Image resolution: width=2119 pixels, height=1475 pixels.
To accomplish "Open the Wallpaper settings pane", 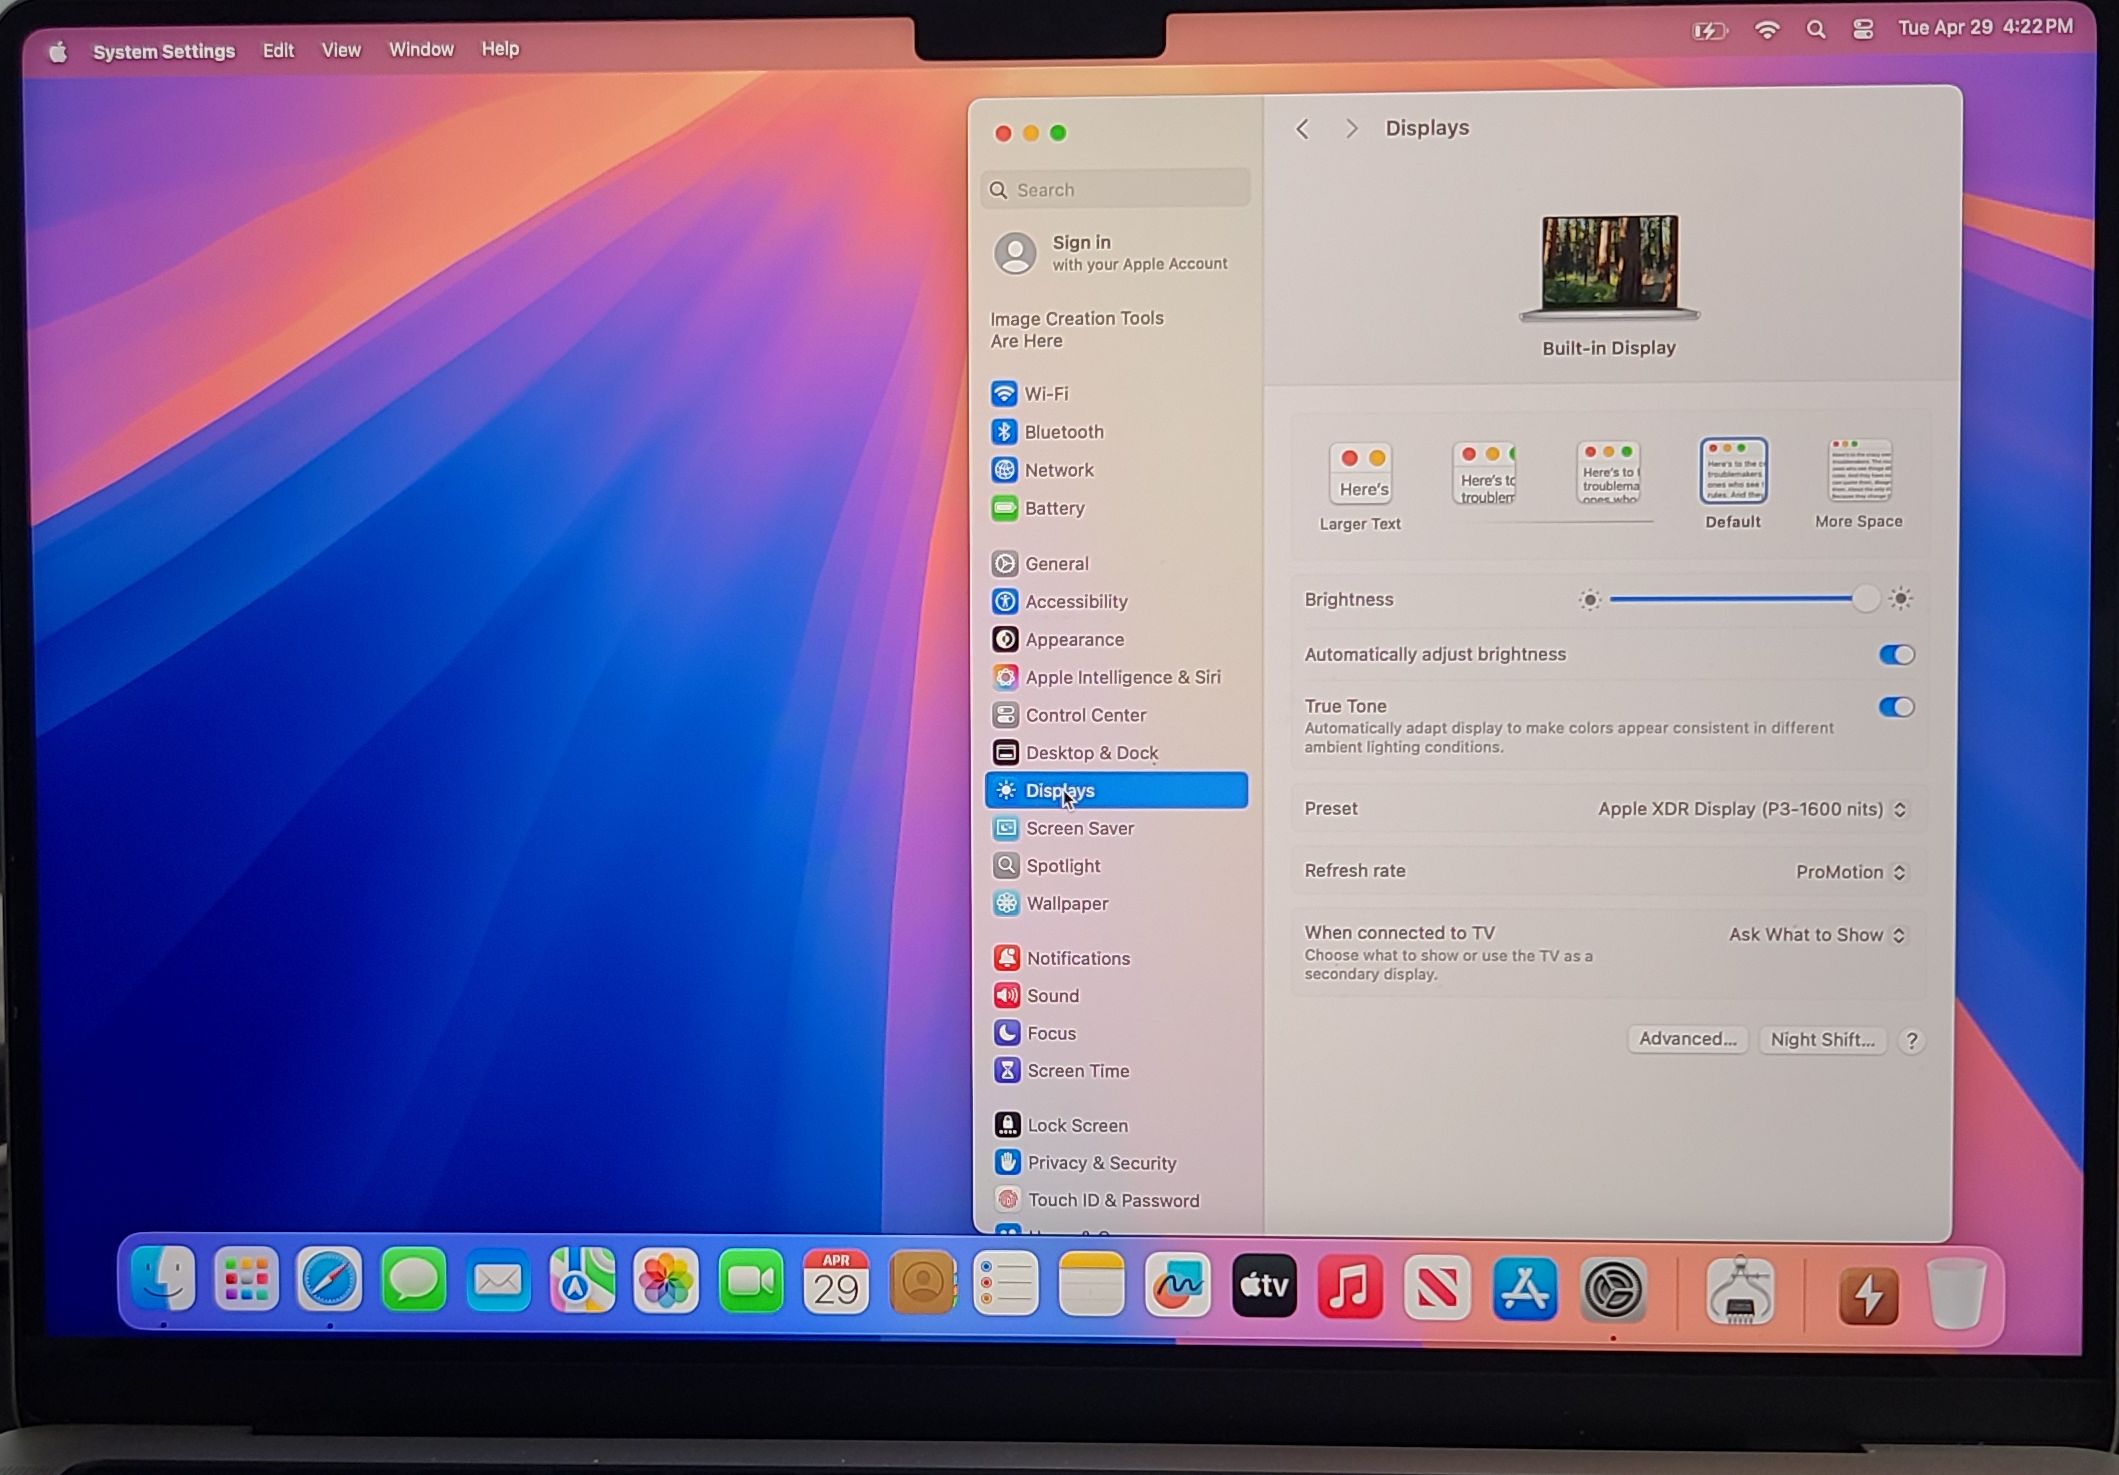I will [x=1066, y=904].
